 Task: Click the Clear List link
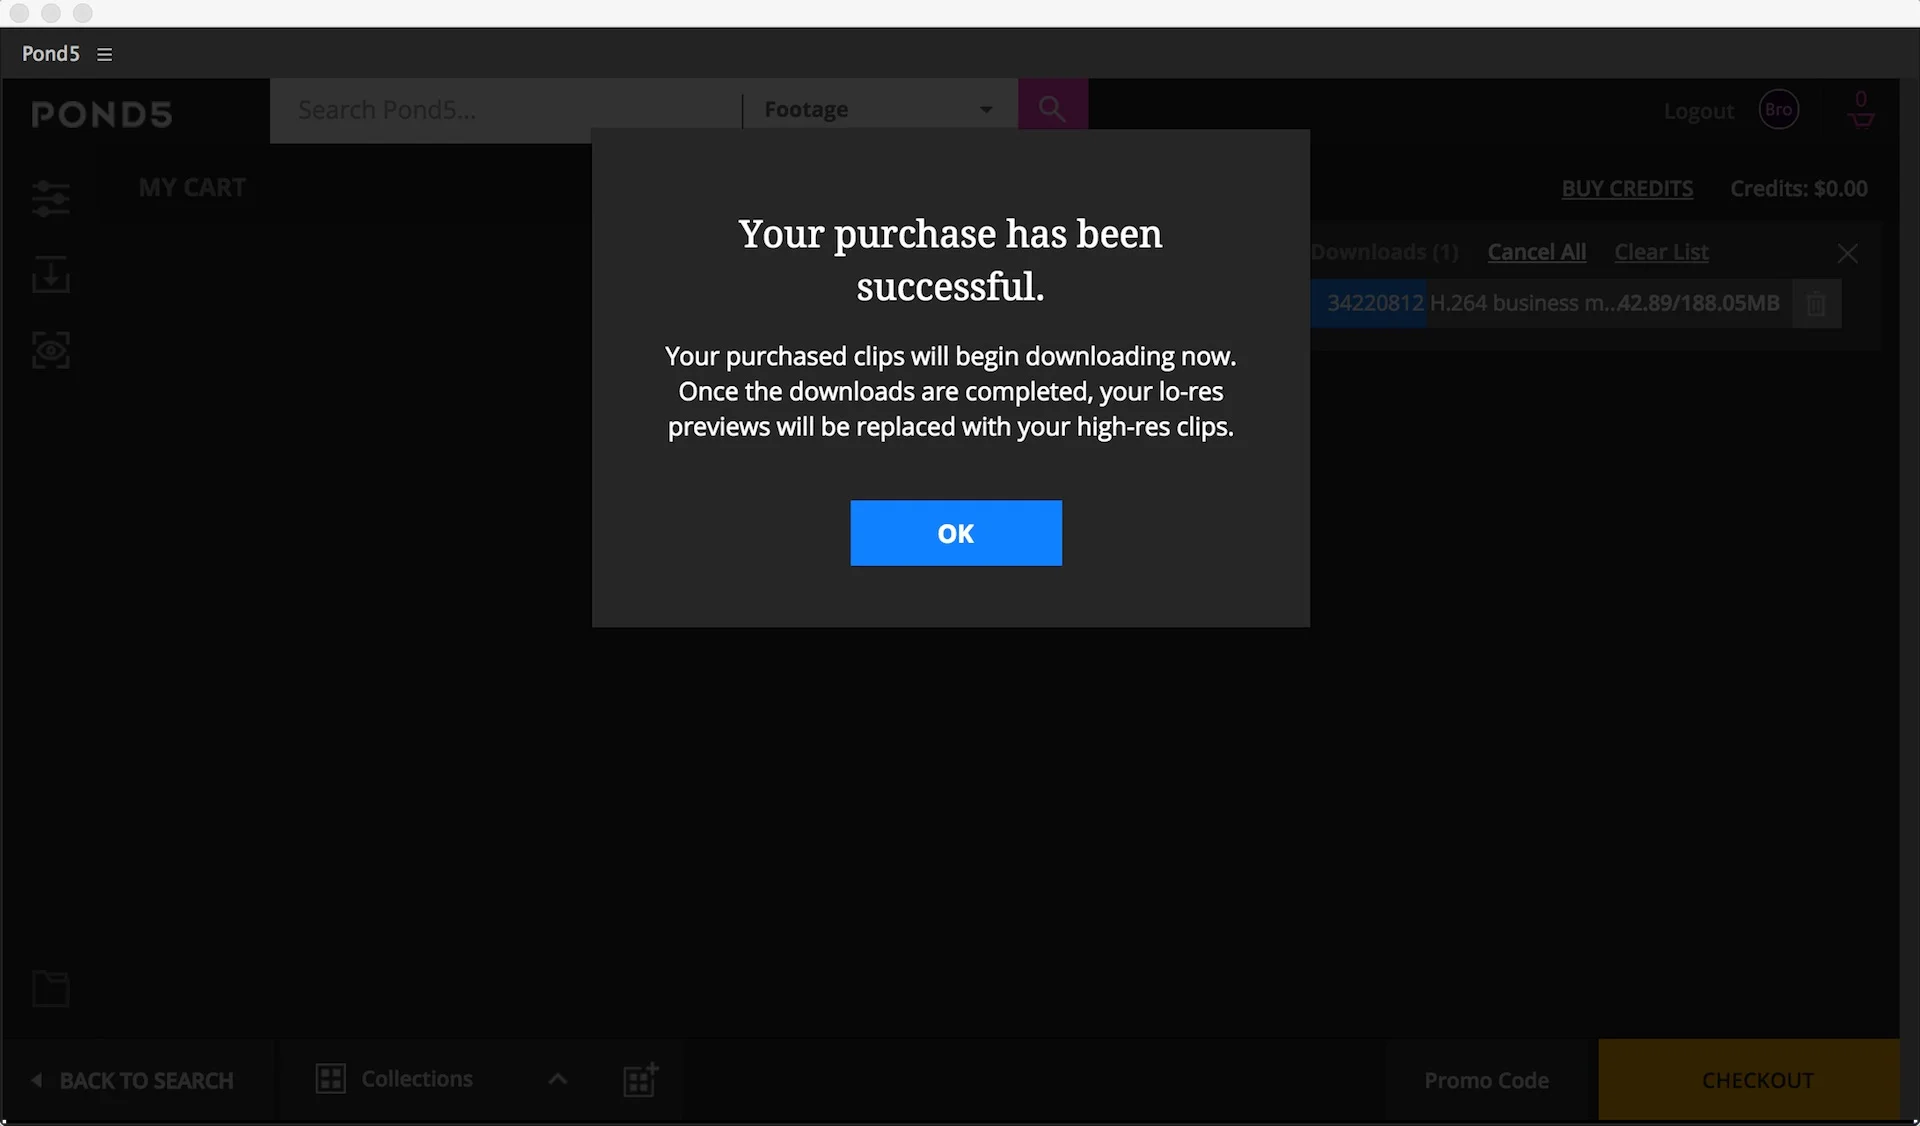(x=1661, y=252)
